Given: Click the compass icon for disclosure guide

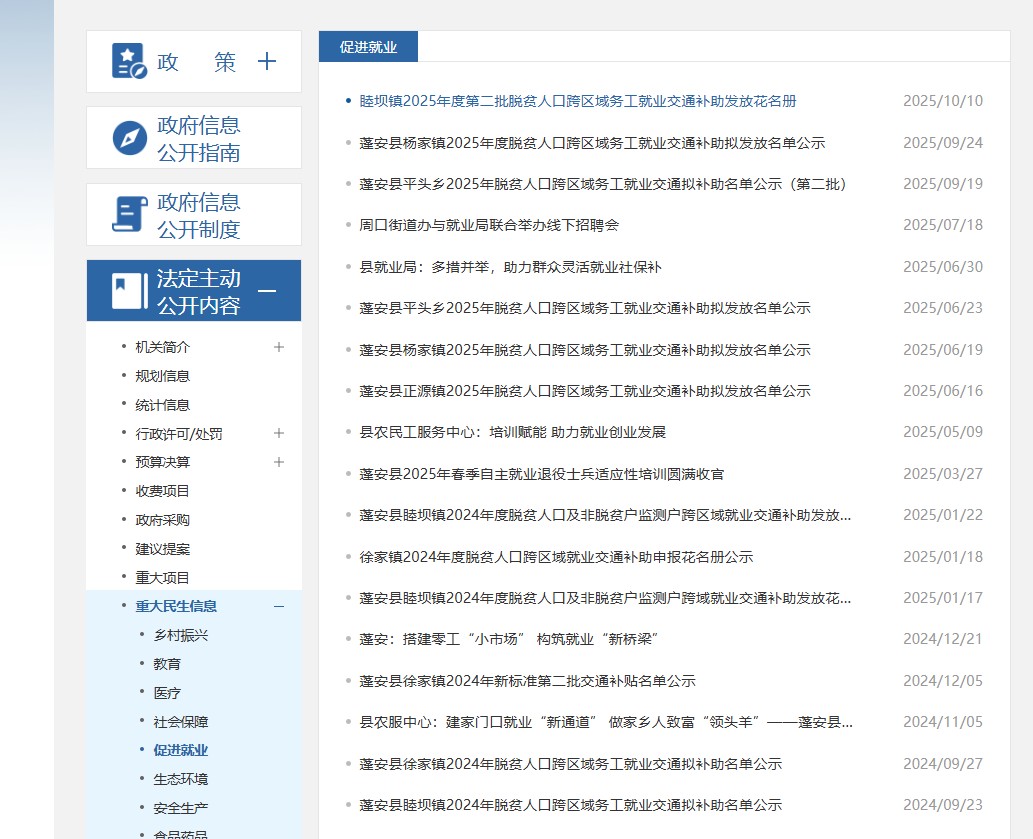Looking at the screenshot, I should [x=130, y=138].
